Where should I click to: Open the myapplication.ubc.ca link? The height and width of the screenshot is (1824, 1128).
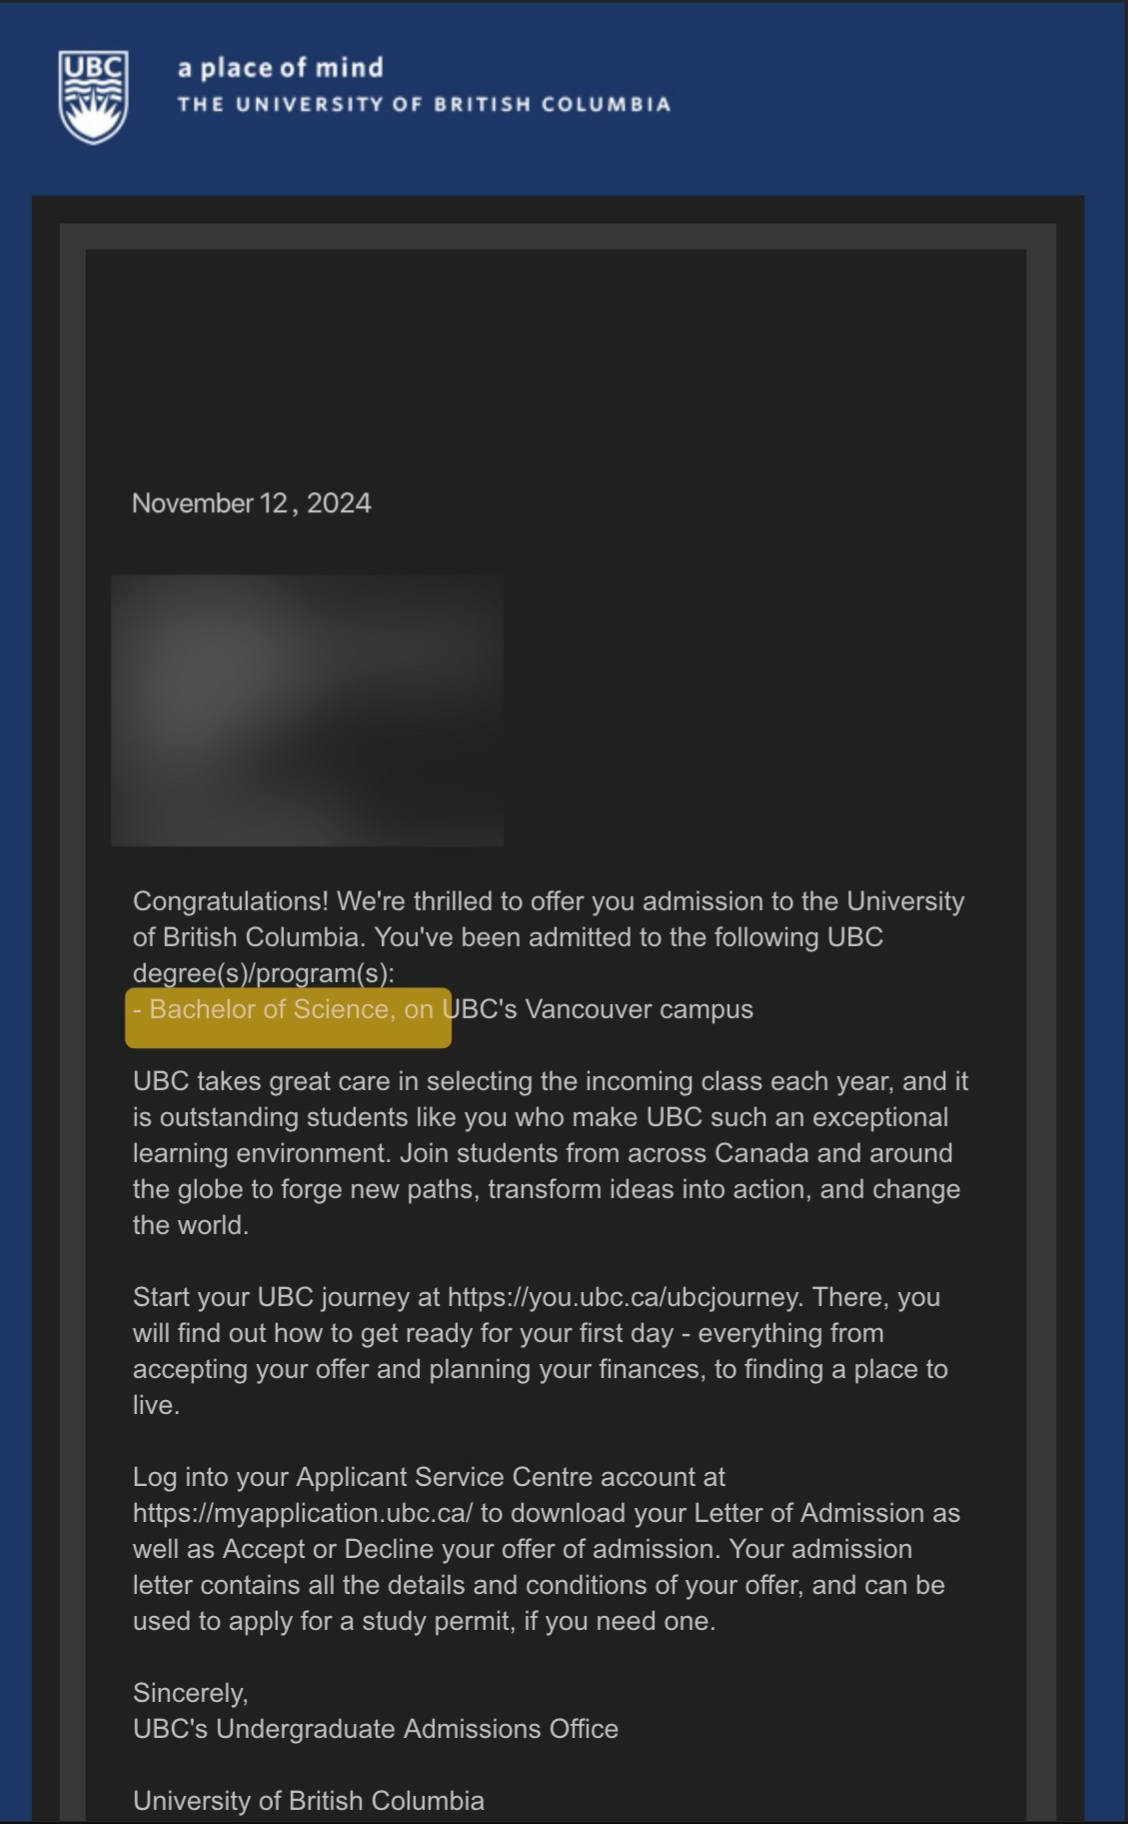[x=302, y=1513]
